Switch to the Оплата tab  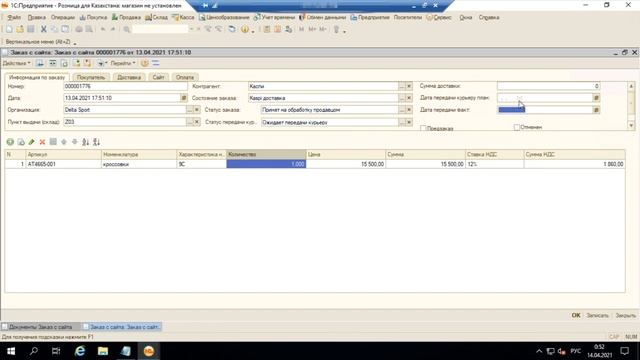[185, 77]
